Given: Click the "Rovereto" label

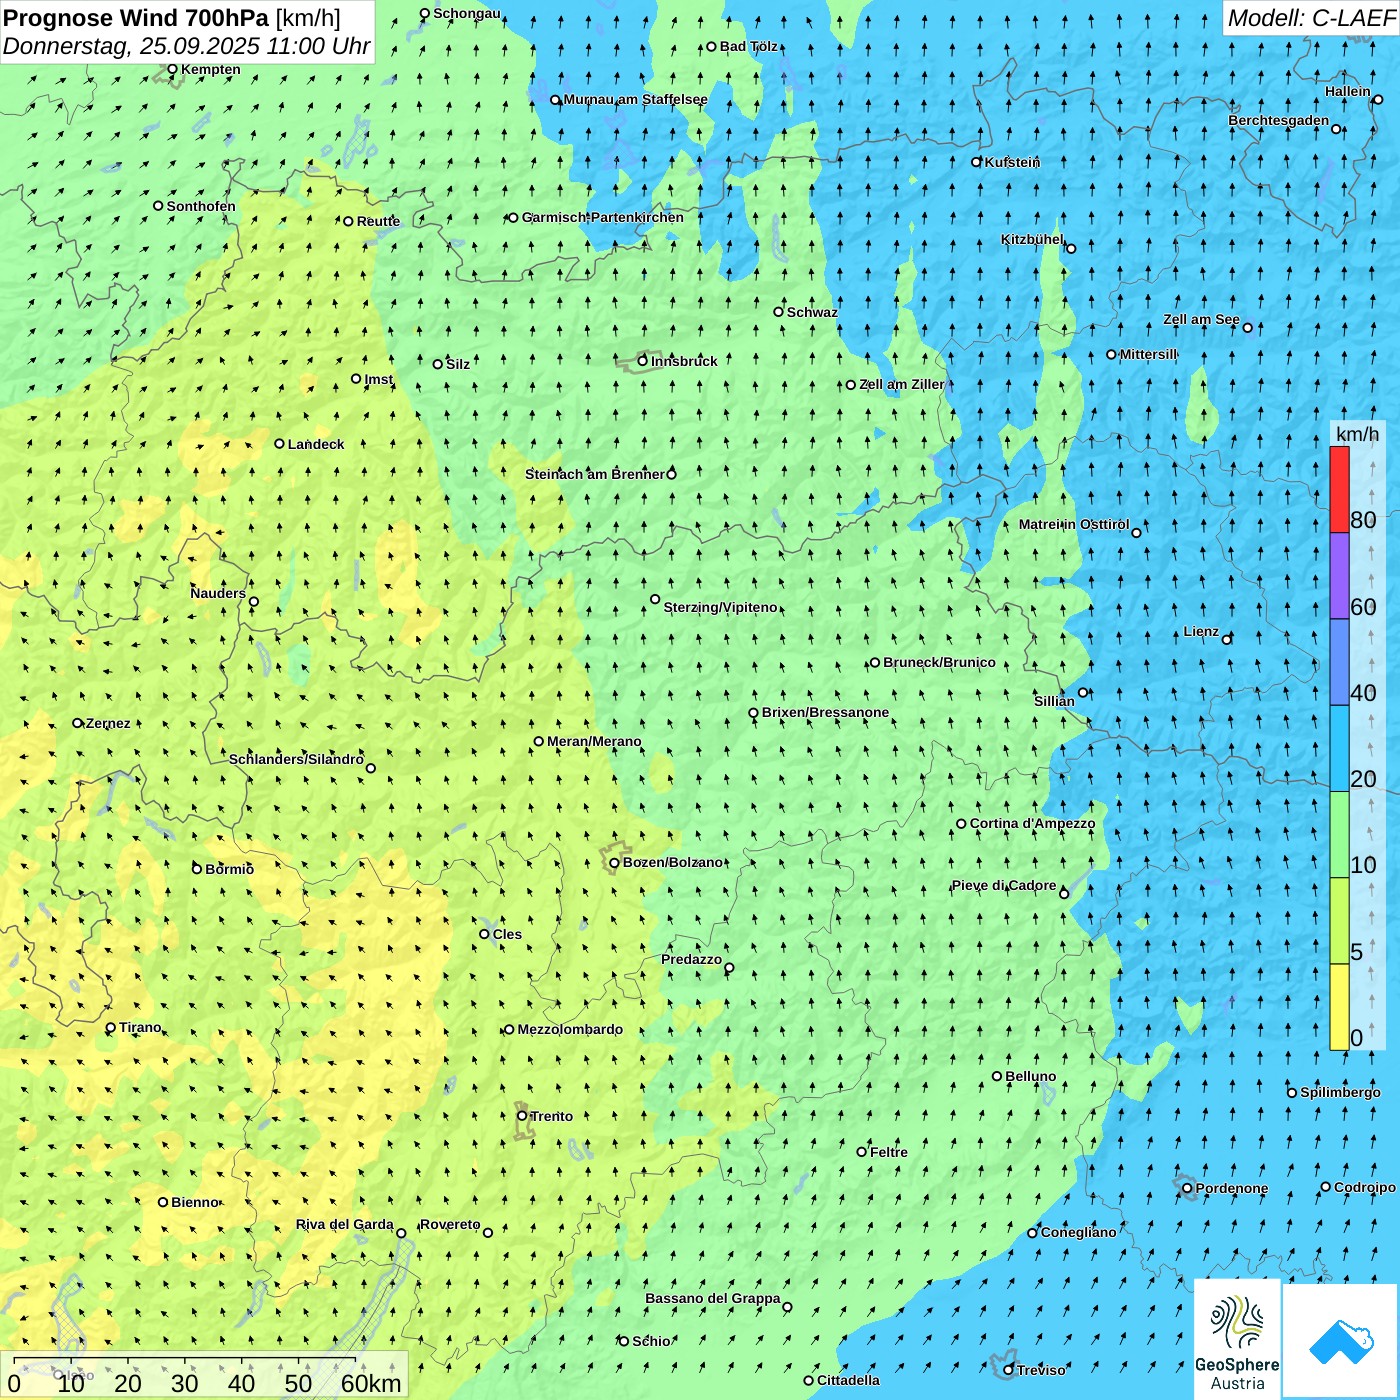Looking at the screenshot, I should [x=450, y=1224].
